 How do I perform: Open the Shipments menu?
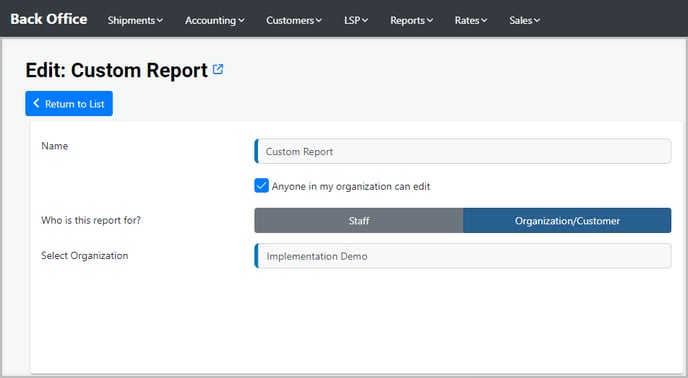(x=135, y=20)
